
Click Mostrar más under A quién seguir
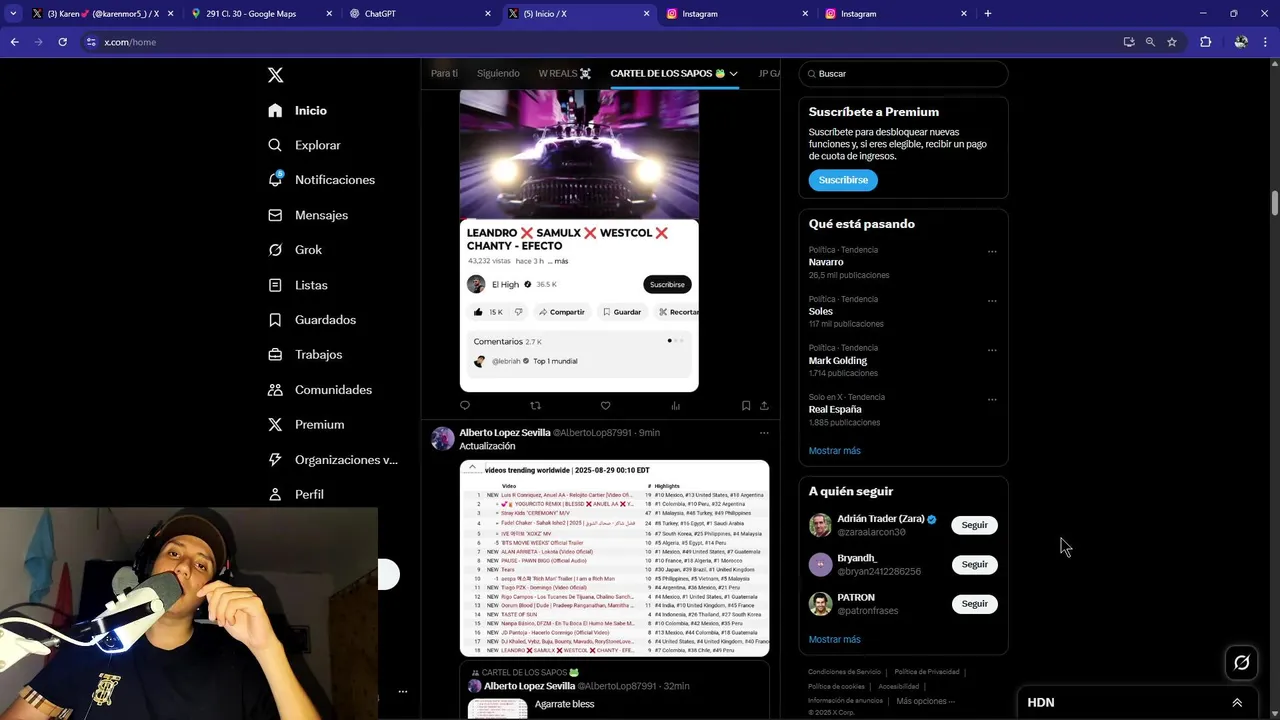[x=834, y=639]
